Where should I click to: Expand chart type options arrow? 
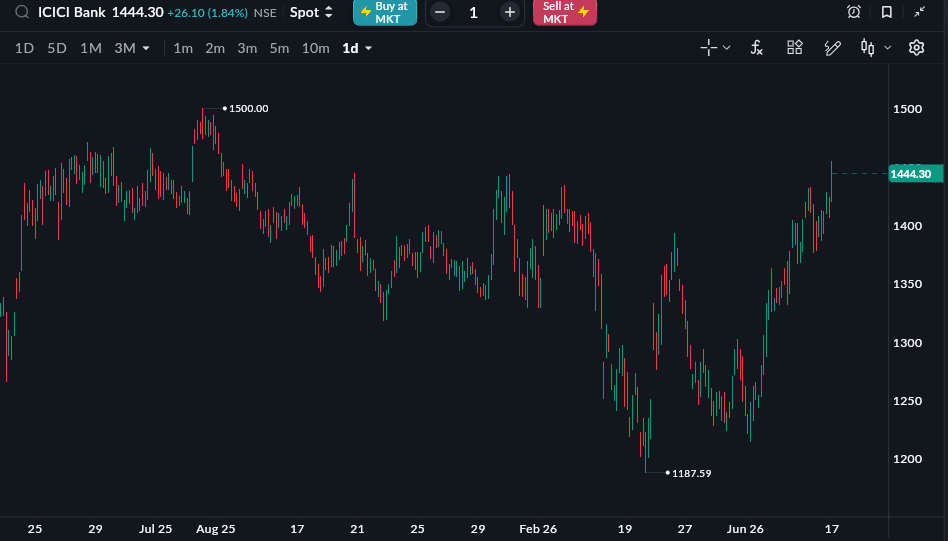point(888,48)
